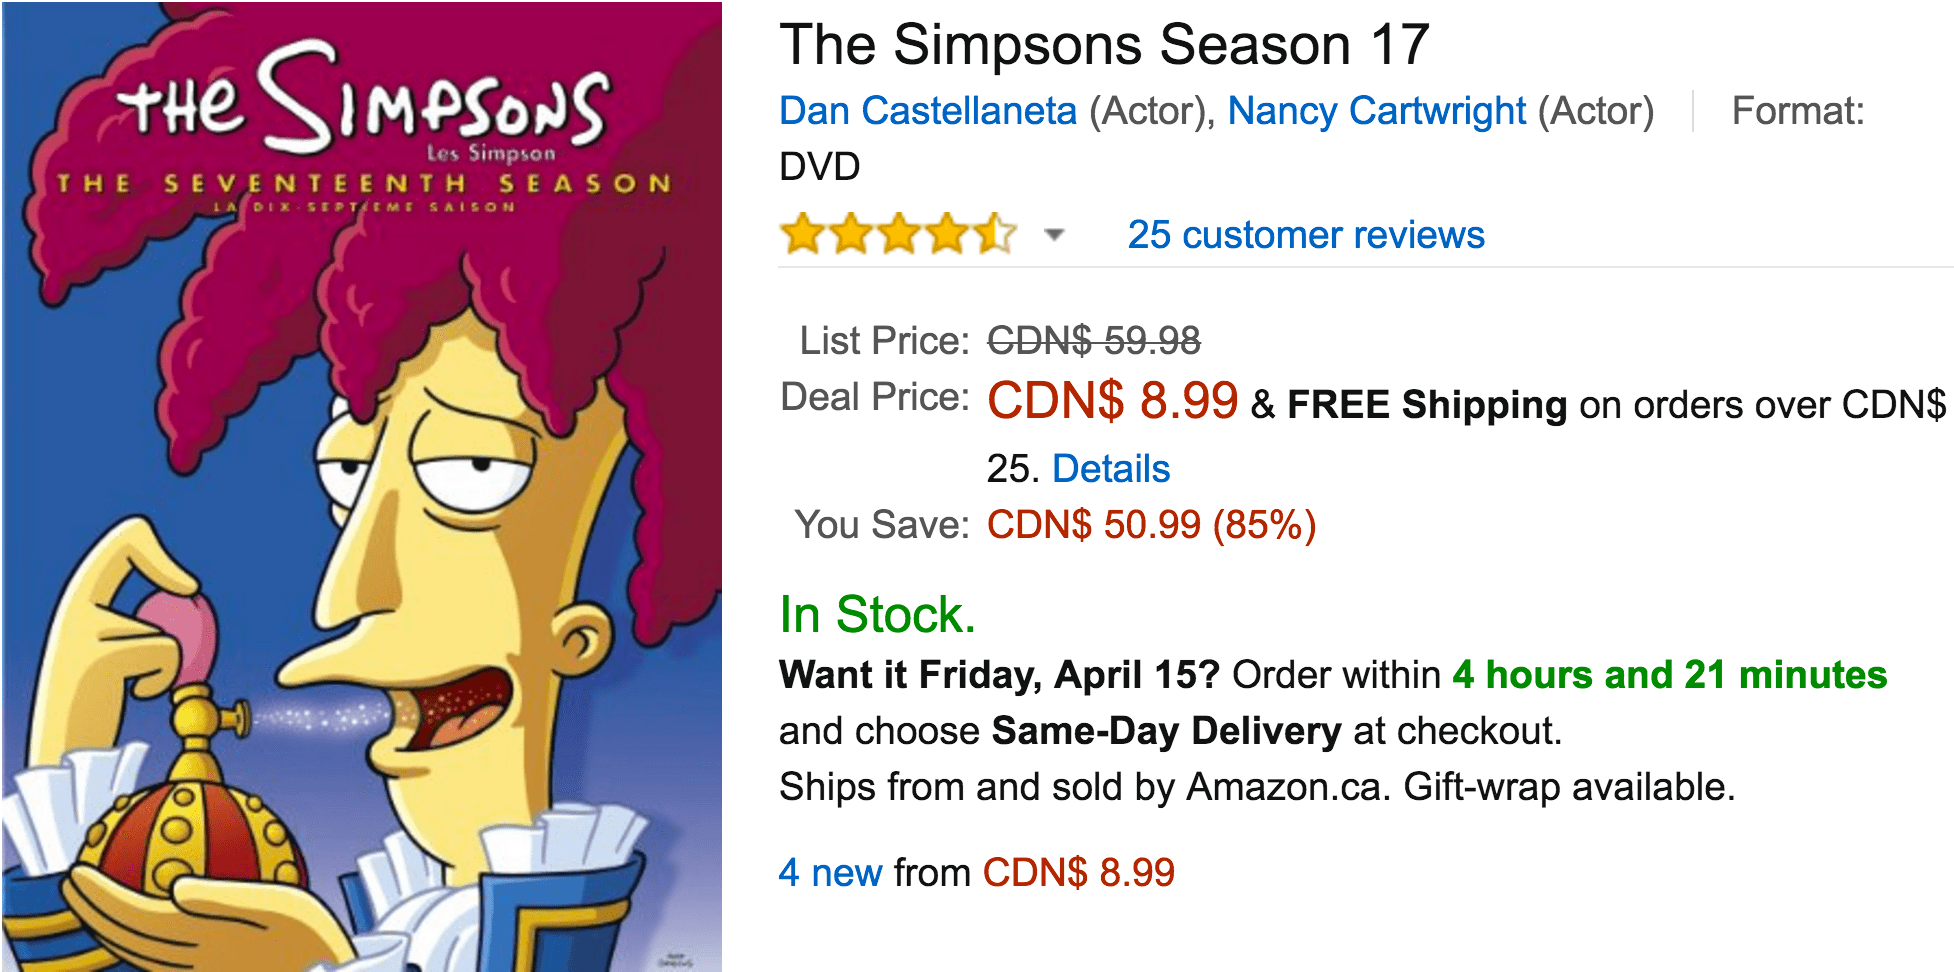Click the third gold rating star
The height and width of the screenshot is (972, 1954).
coord(898,234)
